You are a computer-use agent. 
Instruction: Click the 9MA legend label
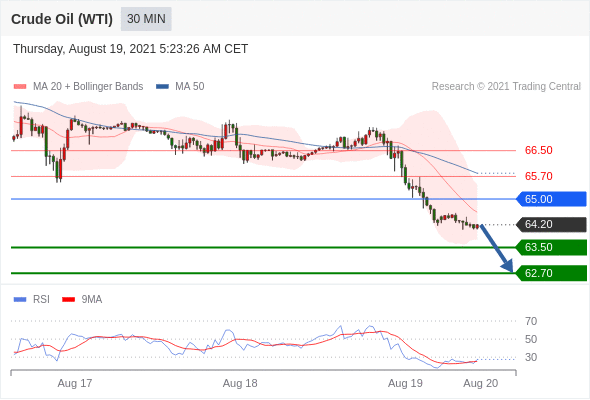point(92,300)
